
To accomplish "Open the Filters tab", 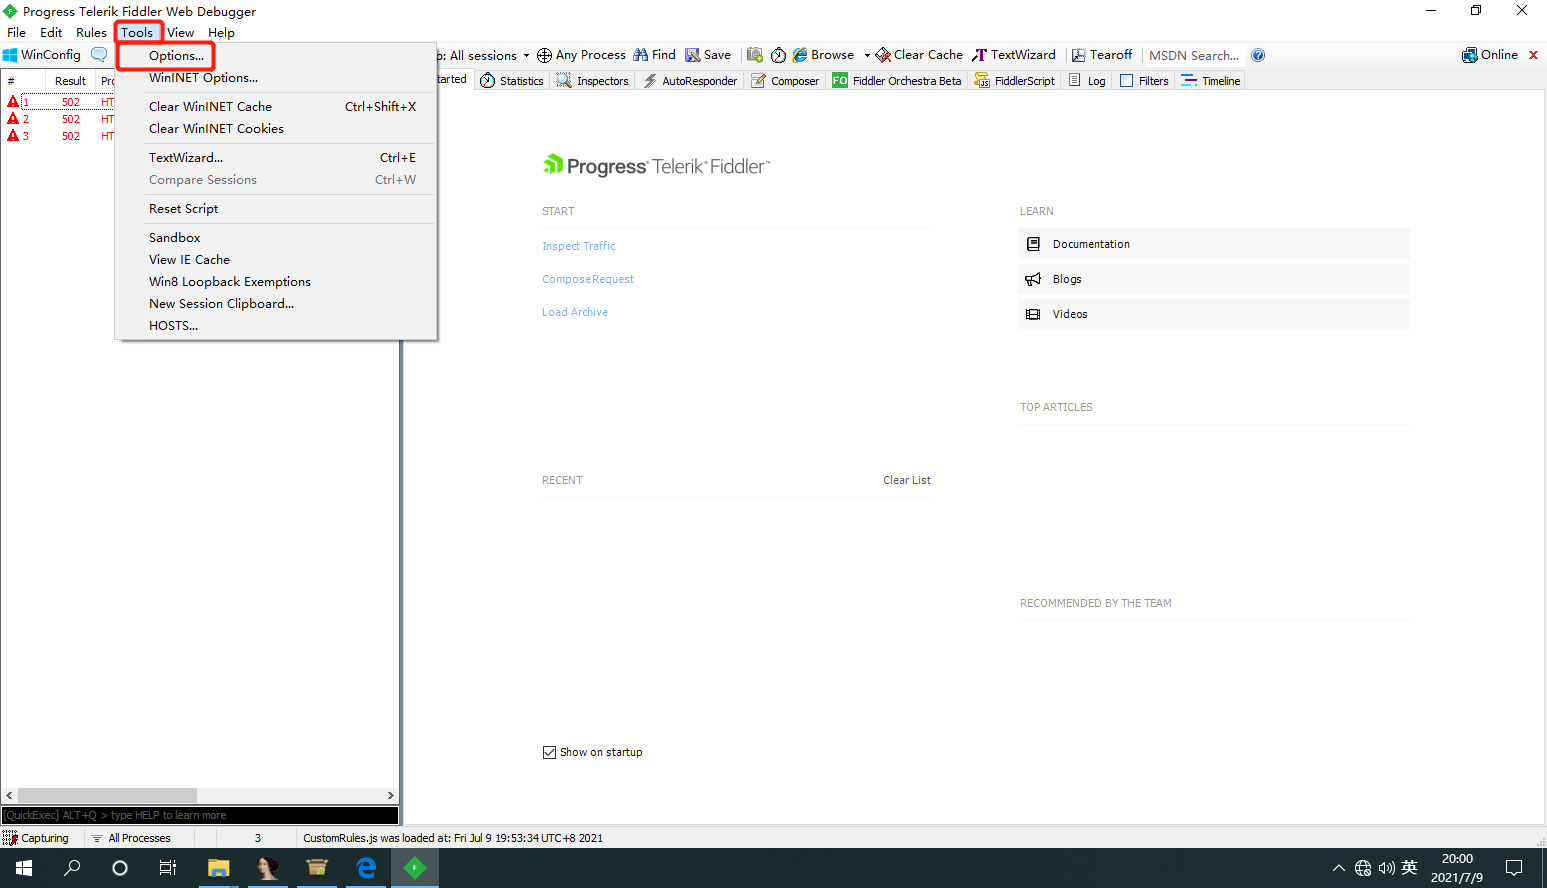I will 1144,81.
